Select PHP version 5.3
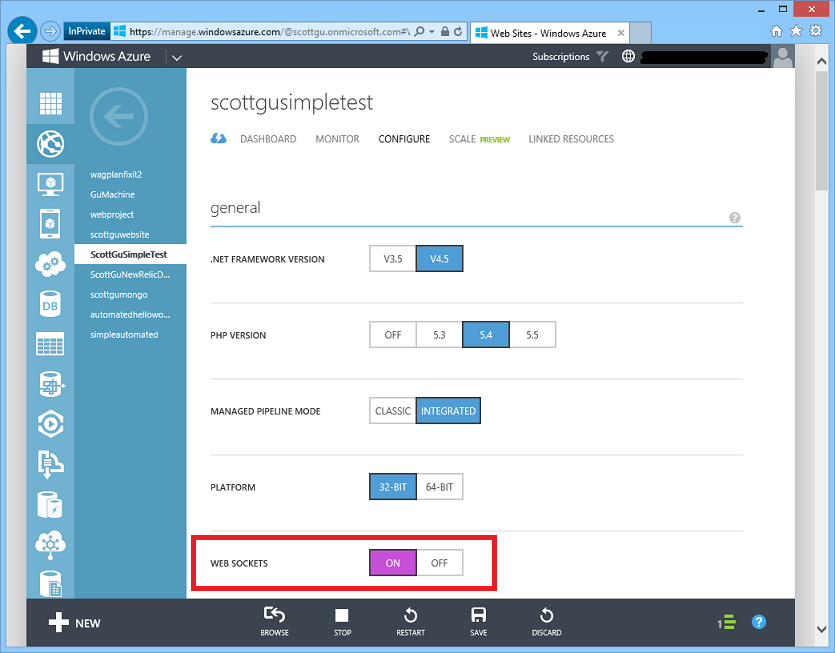This screenshot has width=835, height=653. pos(439,335)
